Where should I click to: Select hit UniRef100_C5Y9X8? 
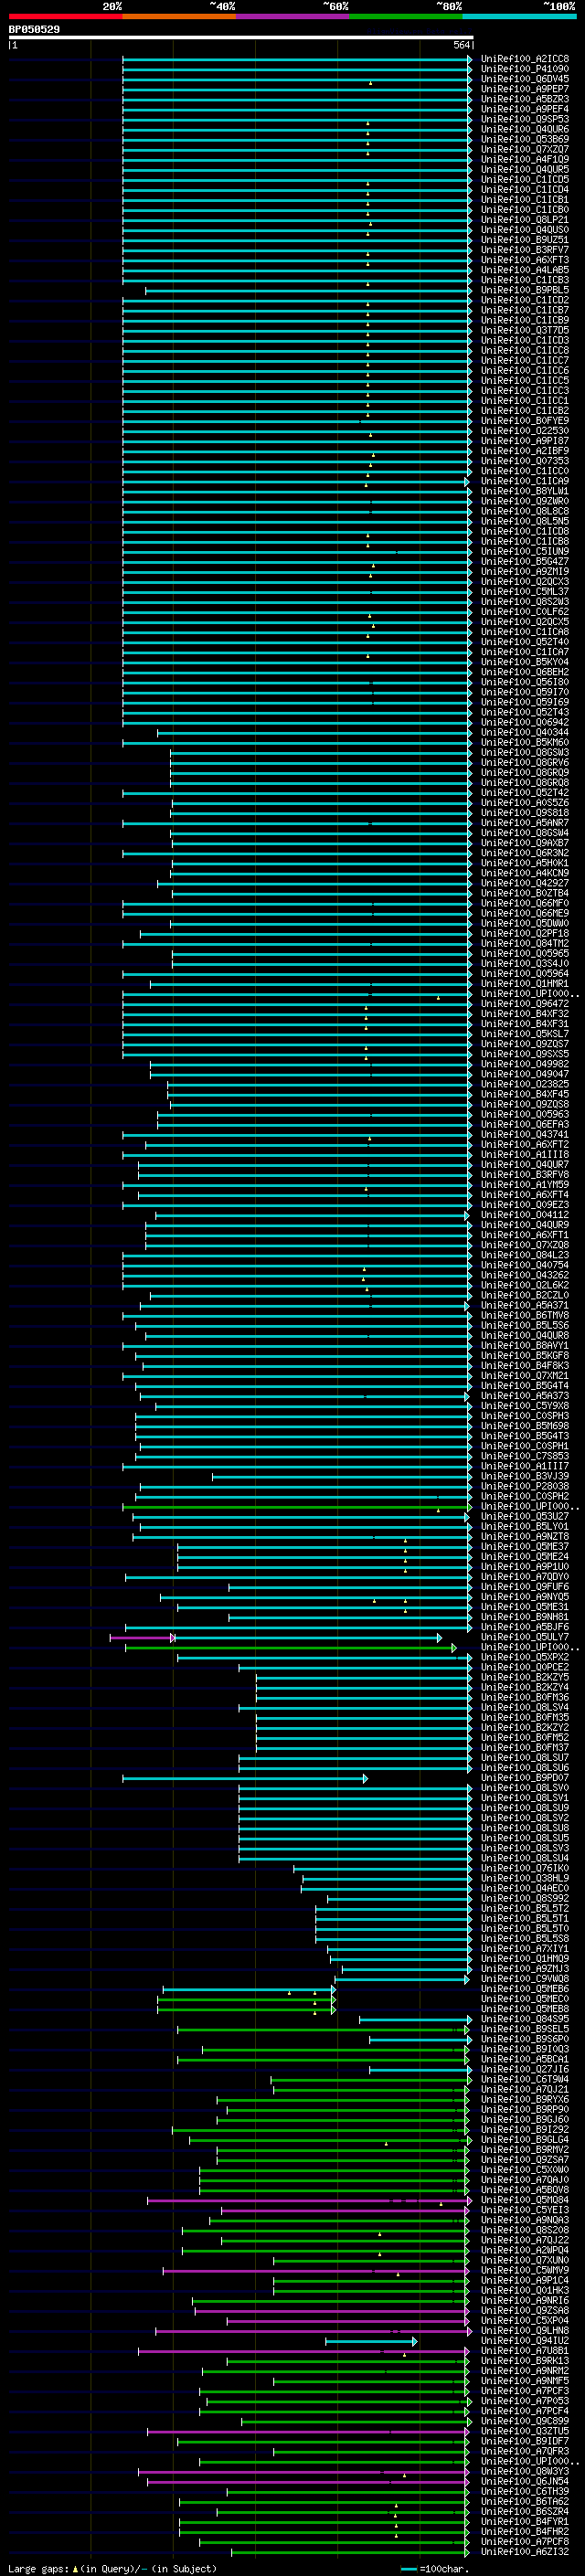coord(525,1406)
